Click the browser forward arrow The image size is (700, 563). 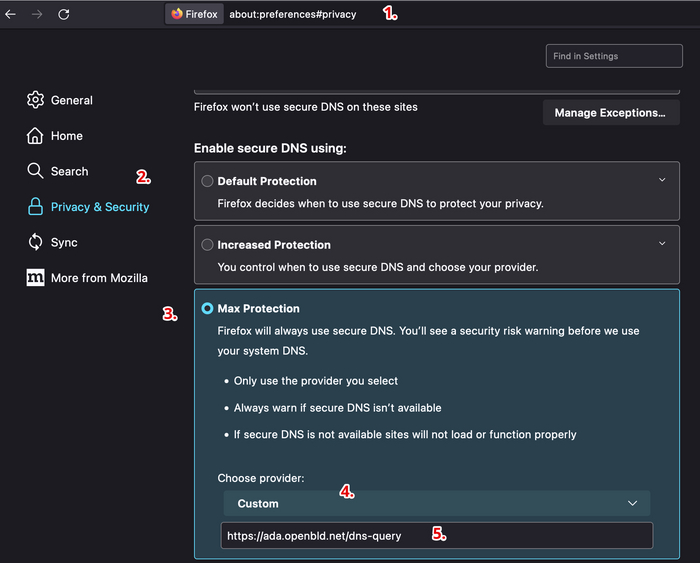tap(37, 14)
